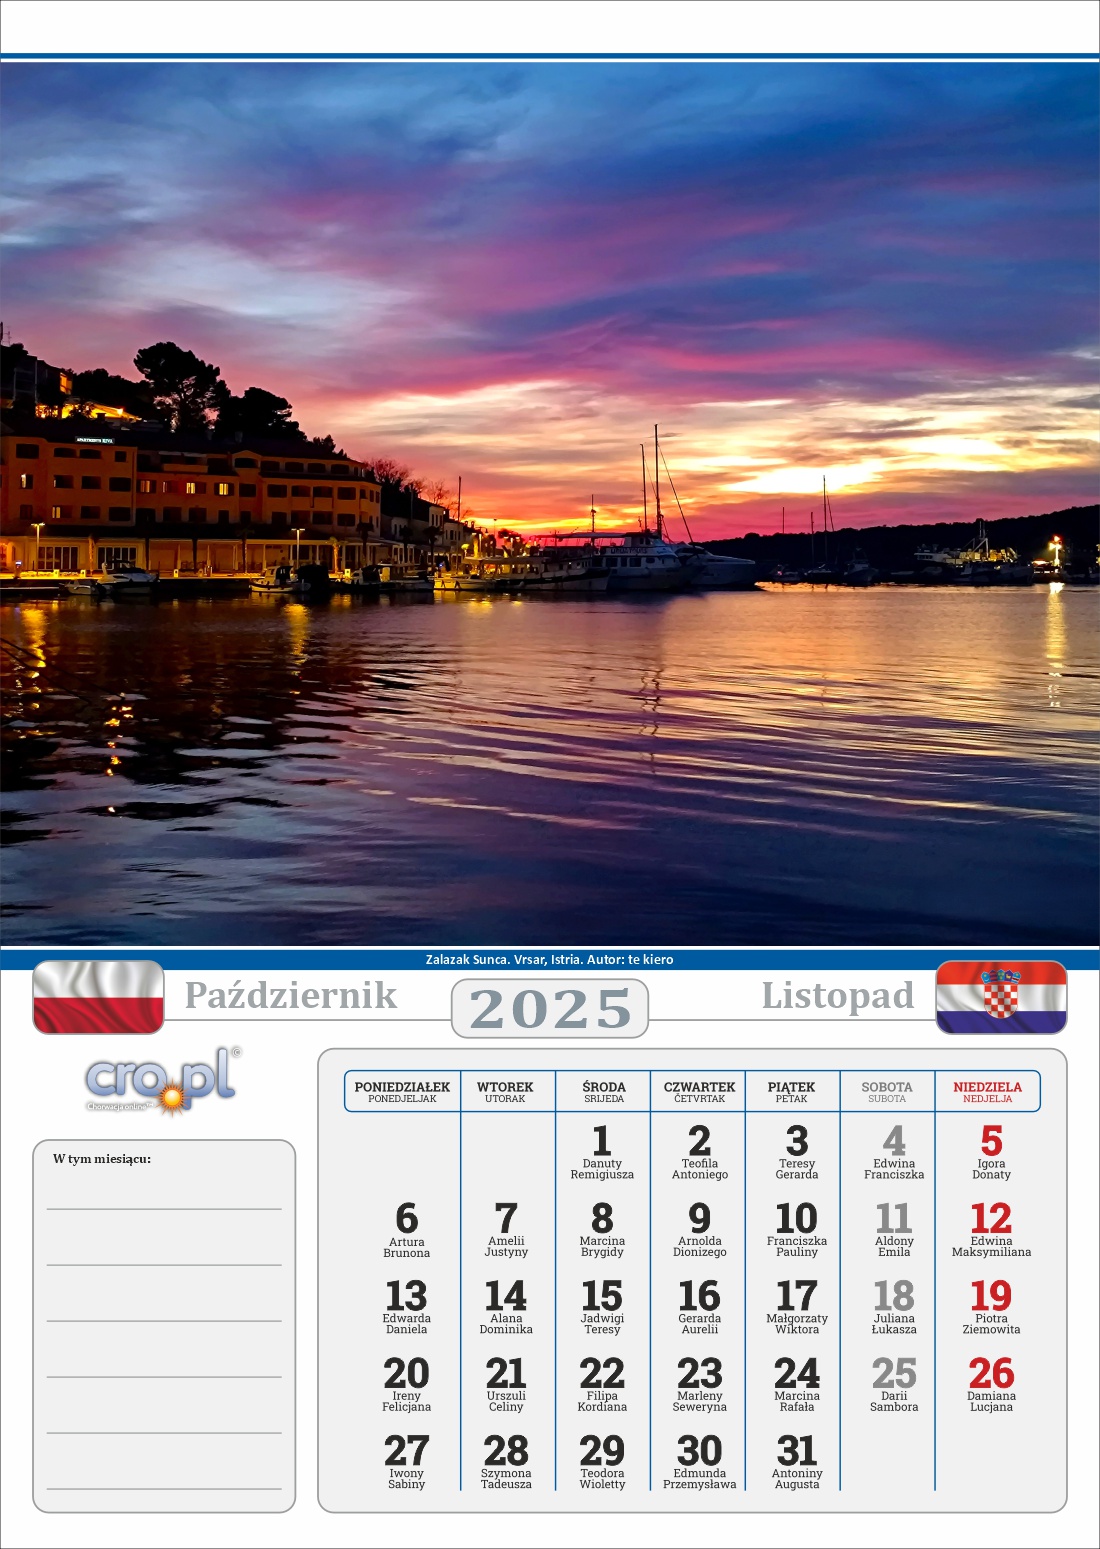Select the 2025 year badge
The width and height of the screenshot is (1100, 1549).
click(x=550, y=1008)
